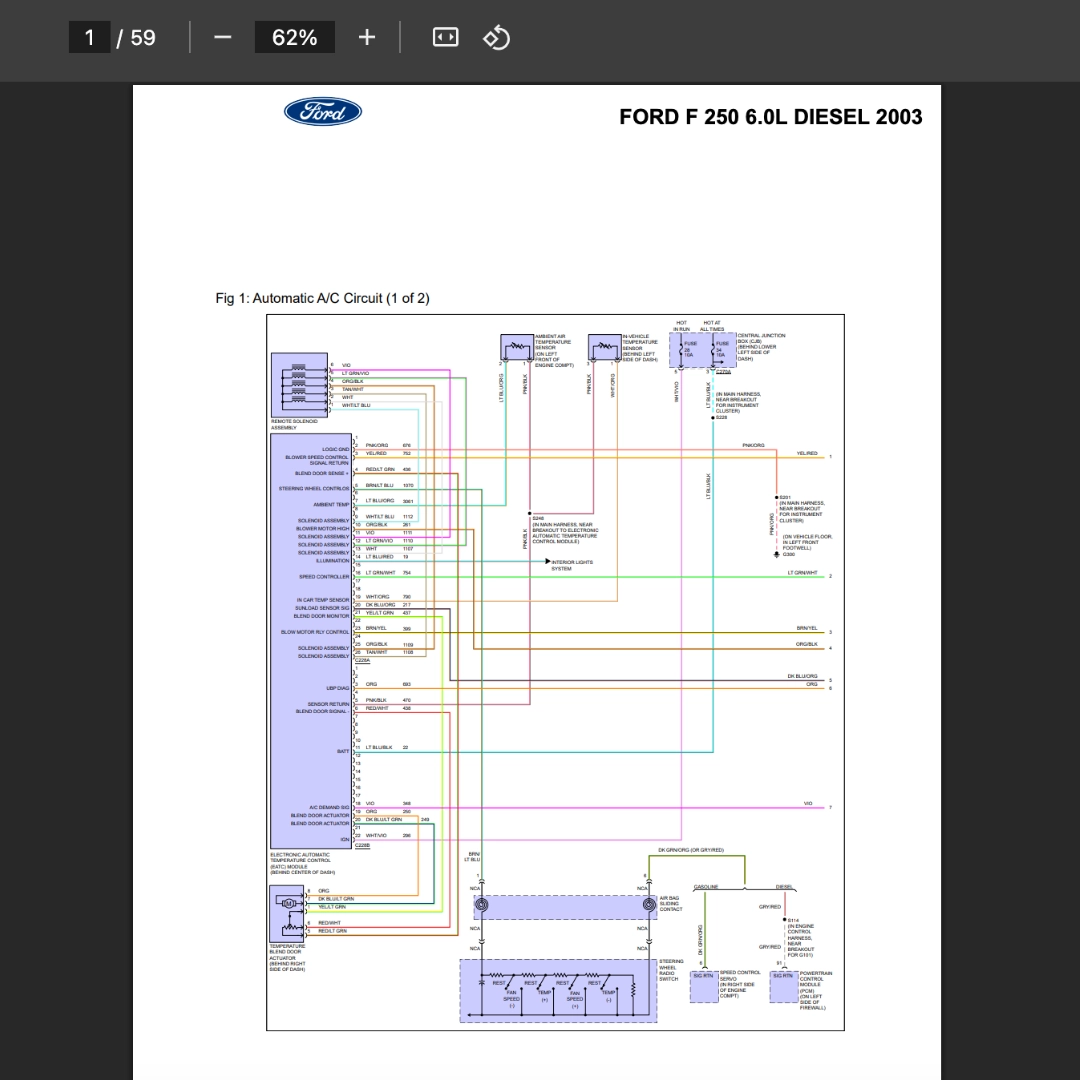Viewport: 1080px width, 1080px height.
Task: Select the 62% zoom level field
Action: click(x=295, y=37)
